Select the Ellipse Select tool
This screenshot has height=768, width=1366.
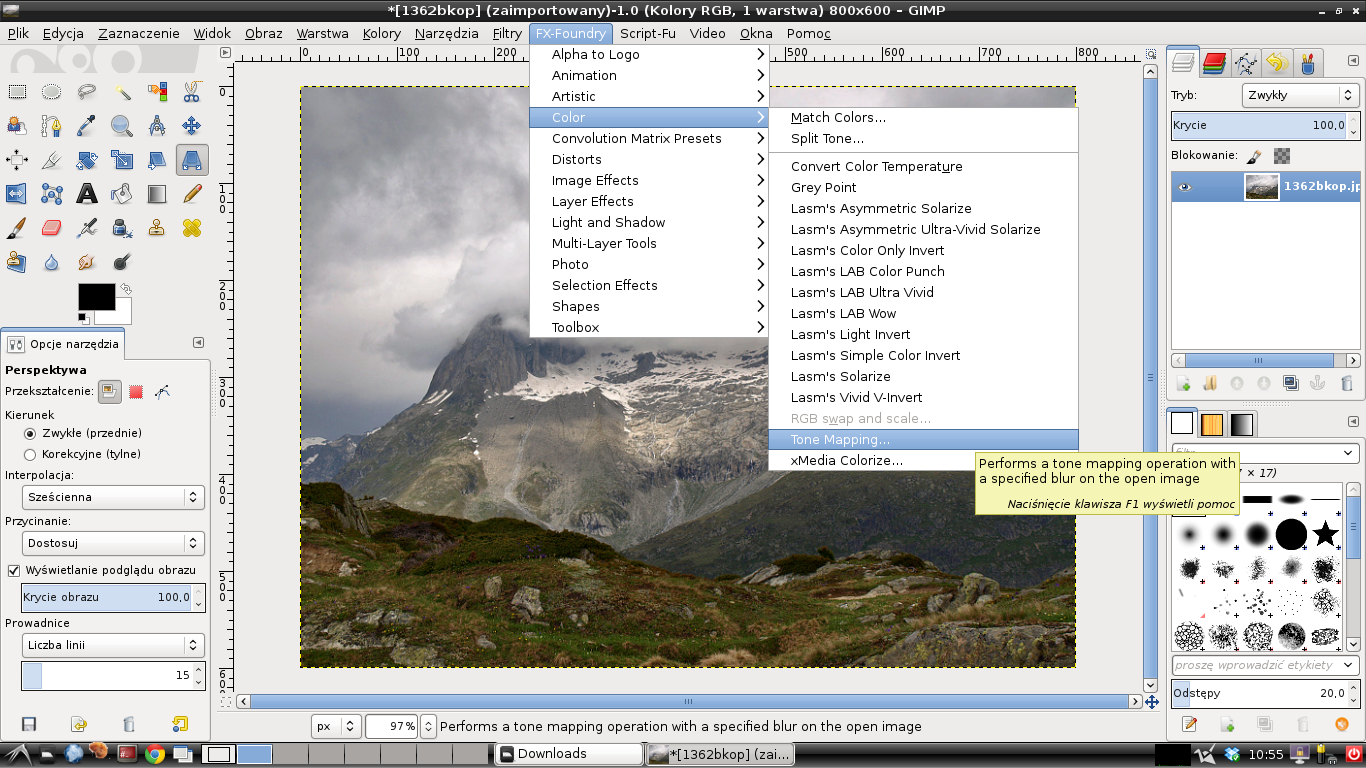(52, 93)
